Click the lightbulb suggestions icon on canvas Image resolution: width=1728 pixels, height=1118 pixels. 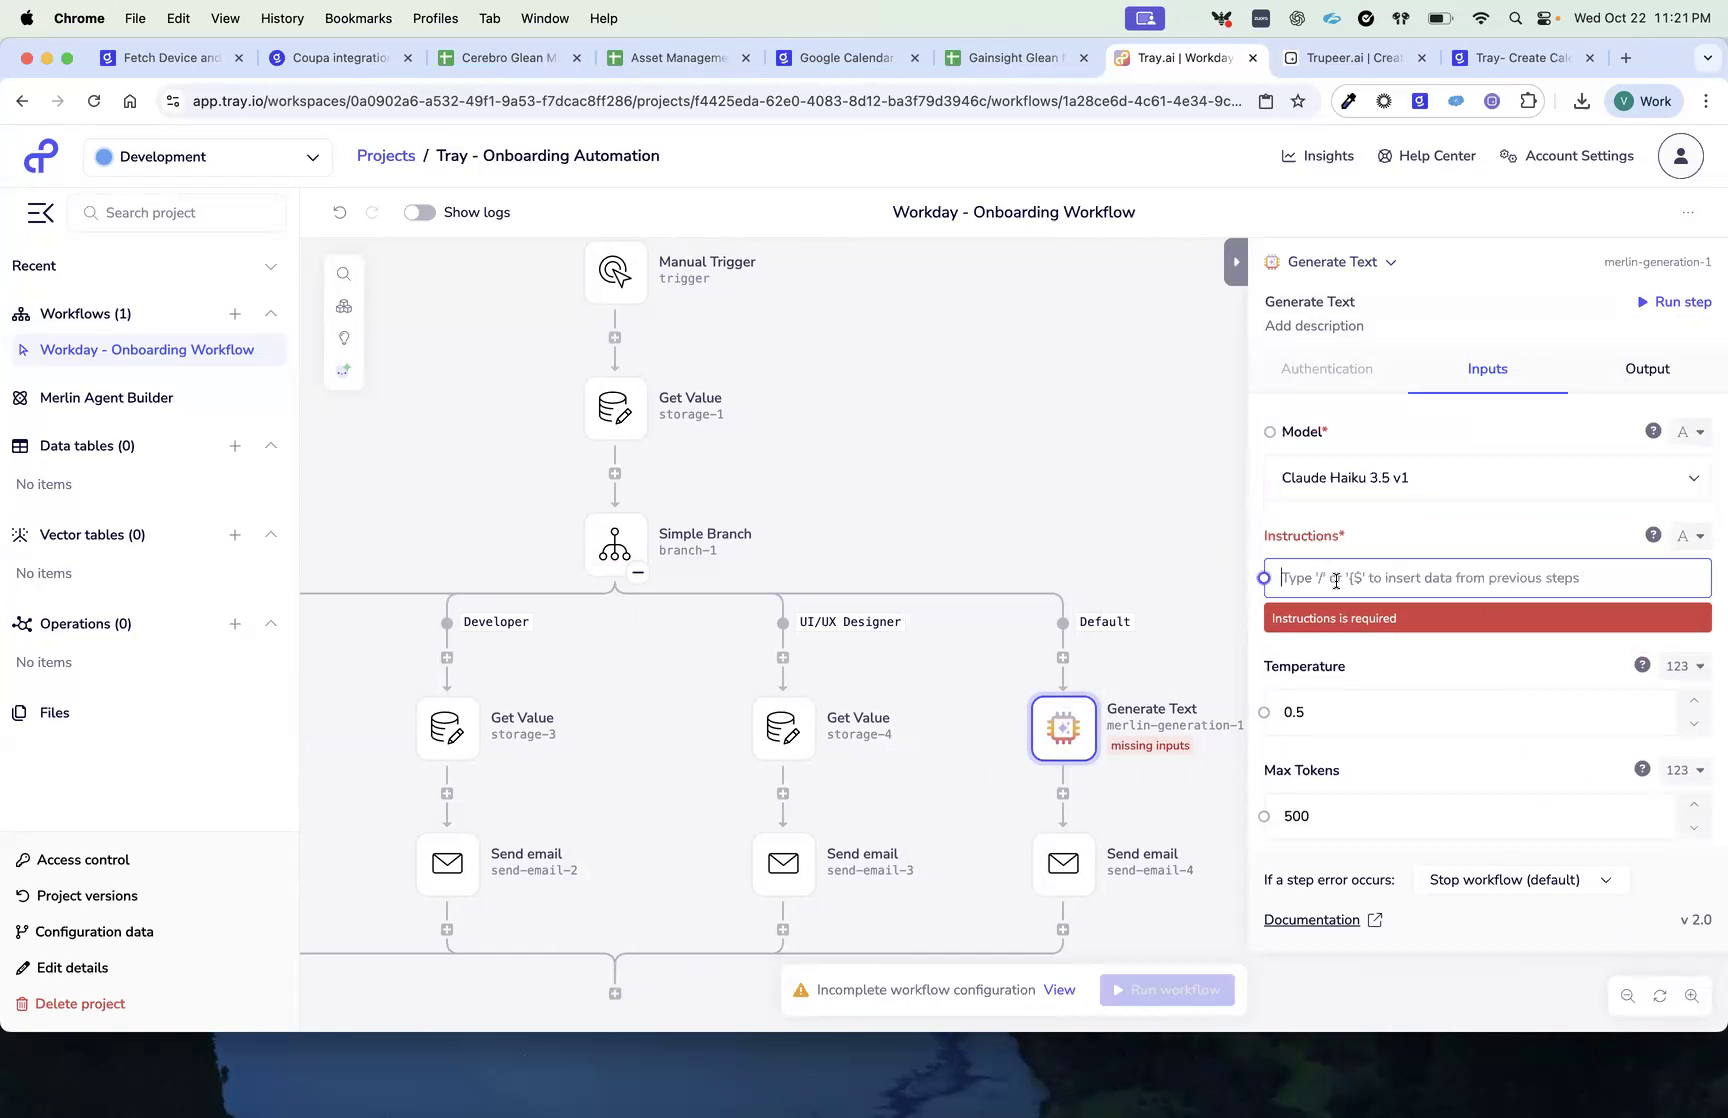click(x=344, y=338)
